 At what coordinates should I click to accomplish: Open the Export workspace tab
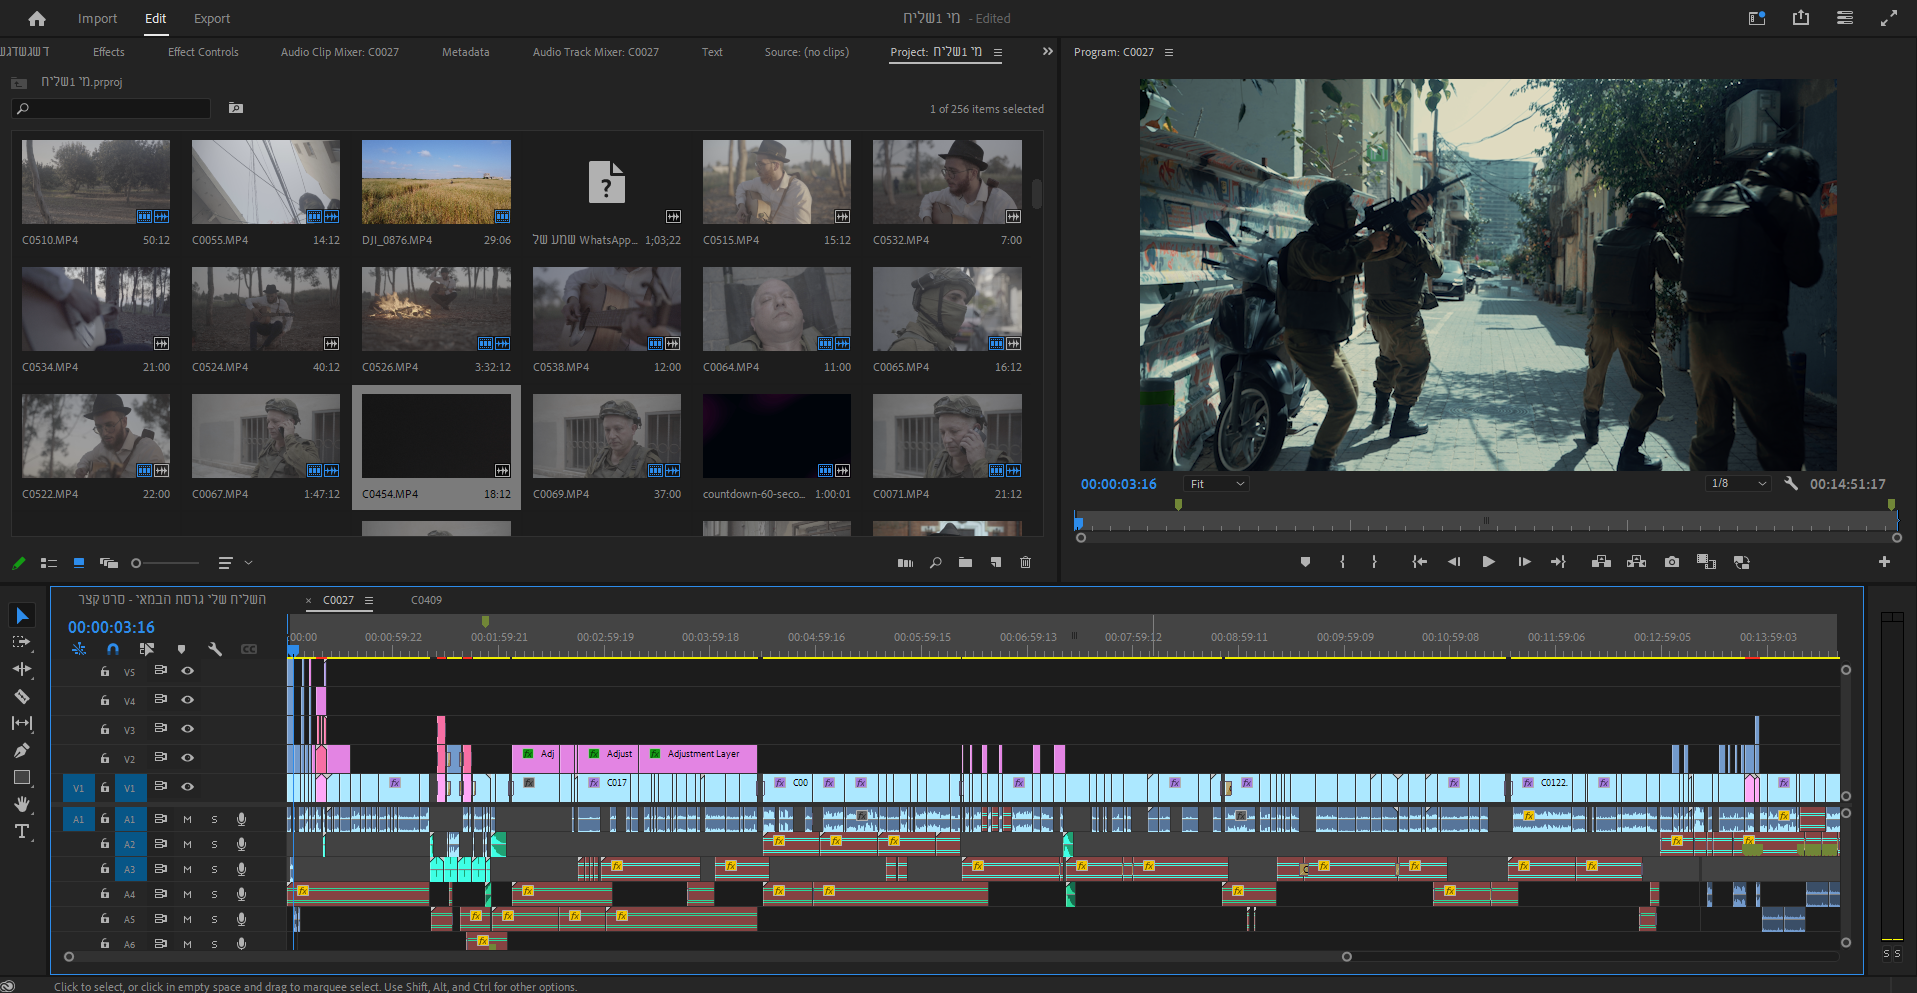(212, 18)
